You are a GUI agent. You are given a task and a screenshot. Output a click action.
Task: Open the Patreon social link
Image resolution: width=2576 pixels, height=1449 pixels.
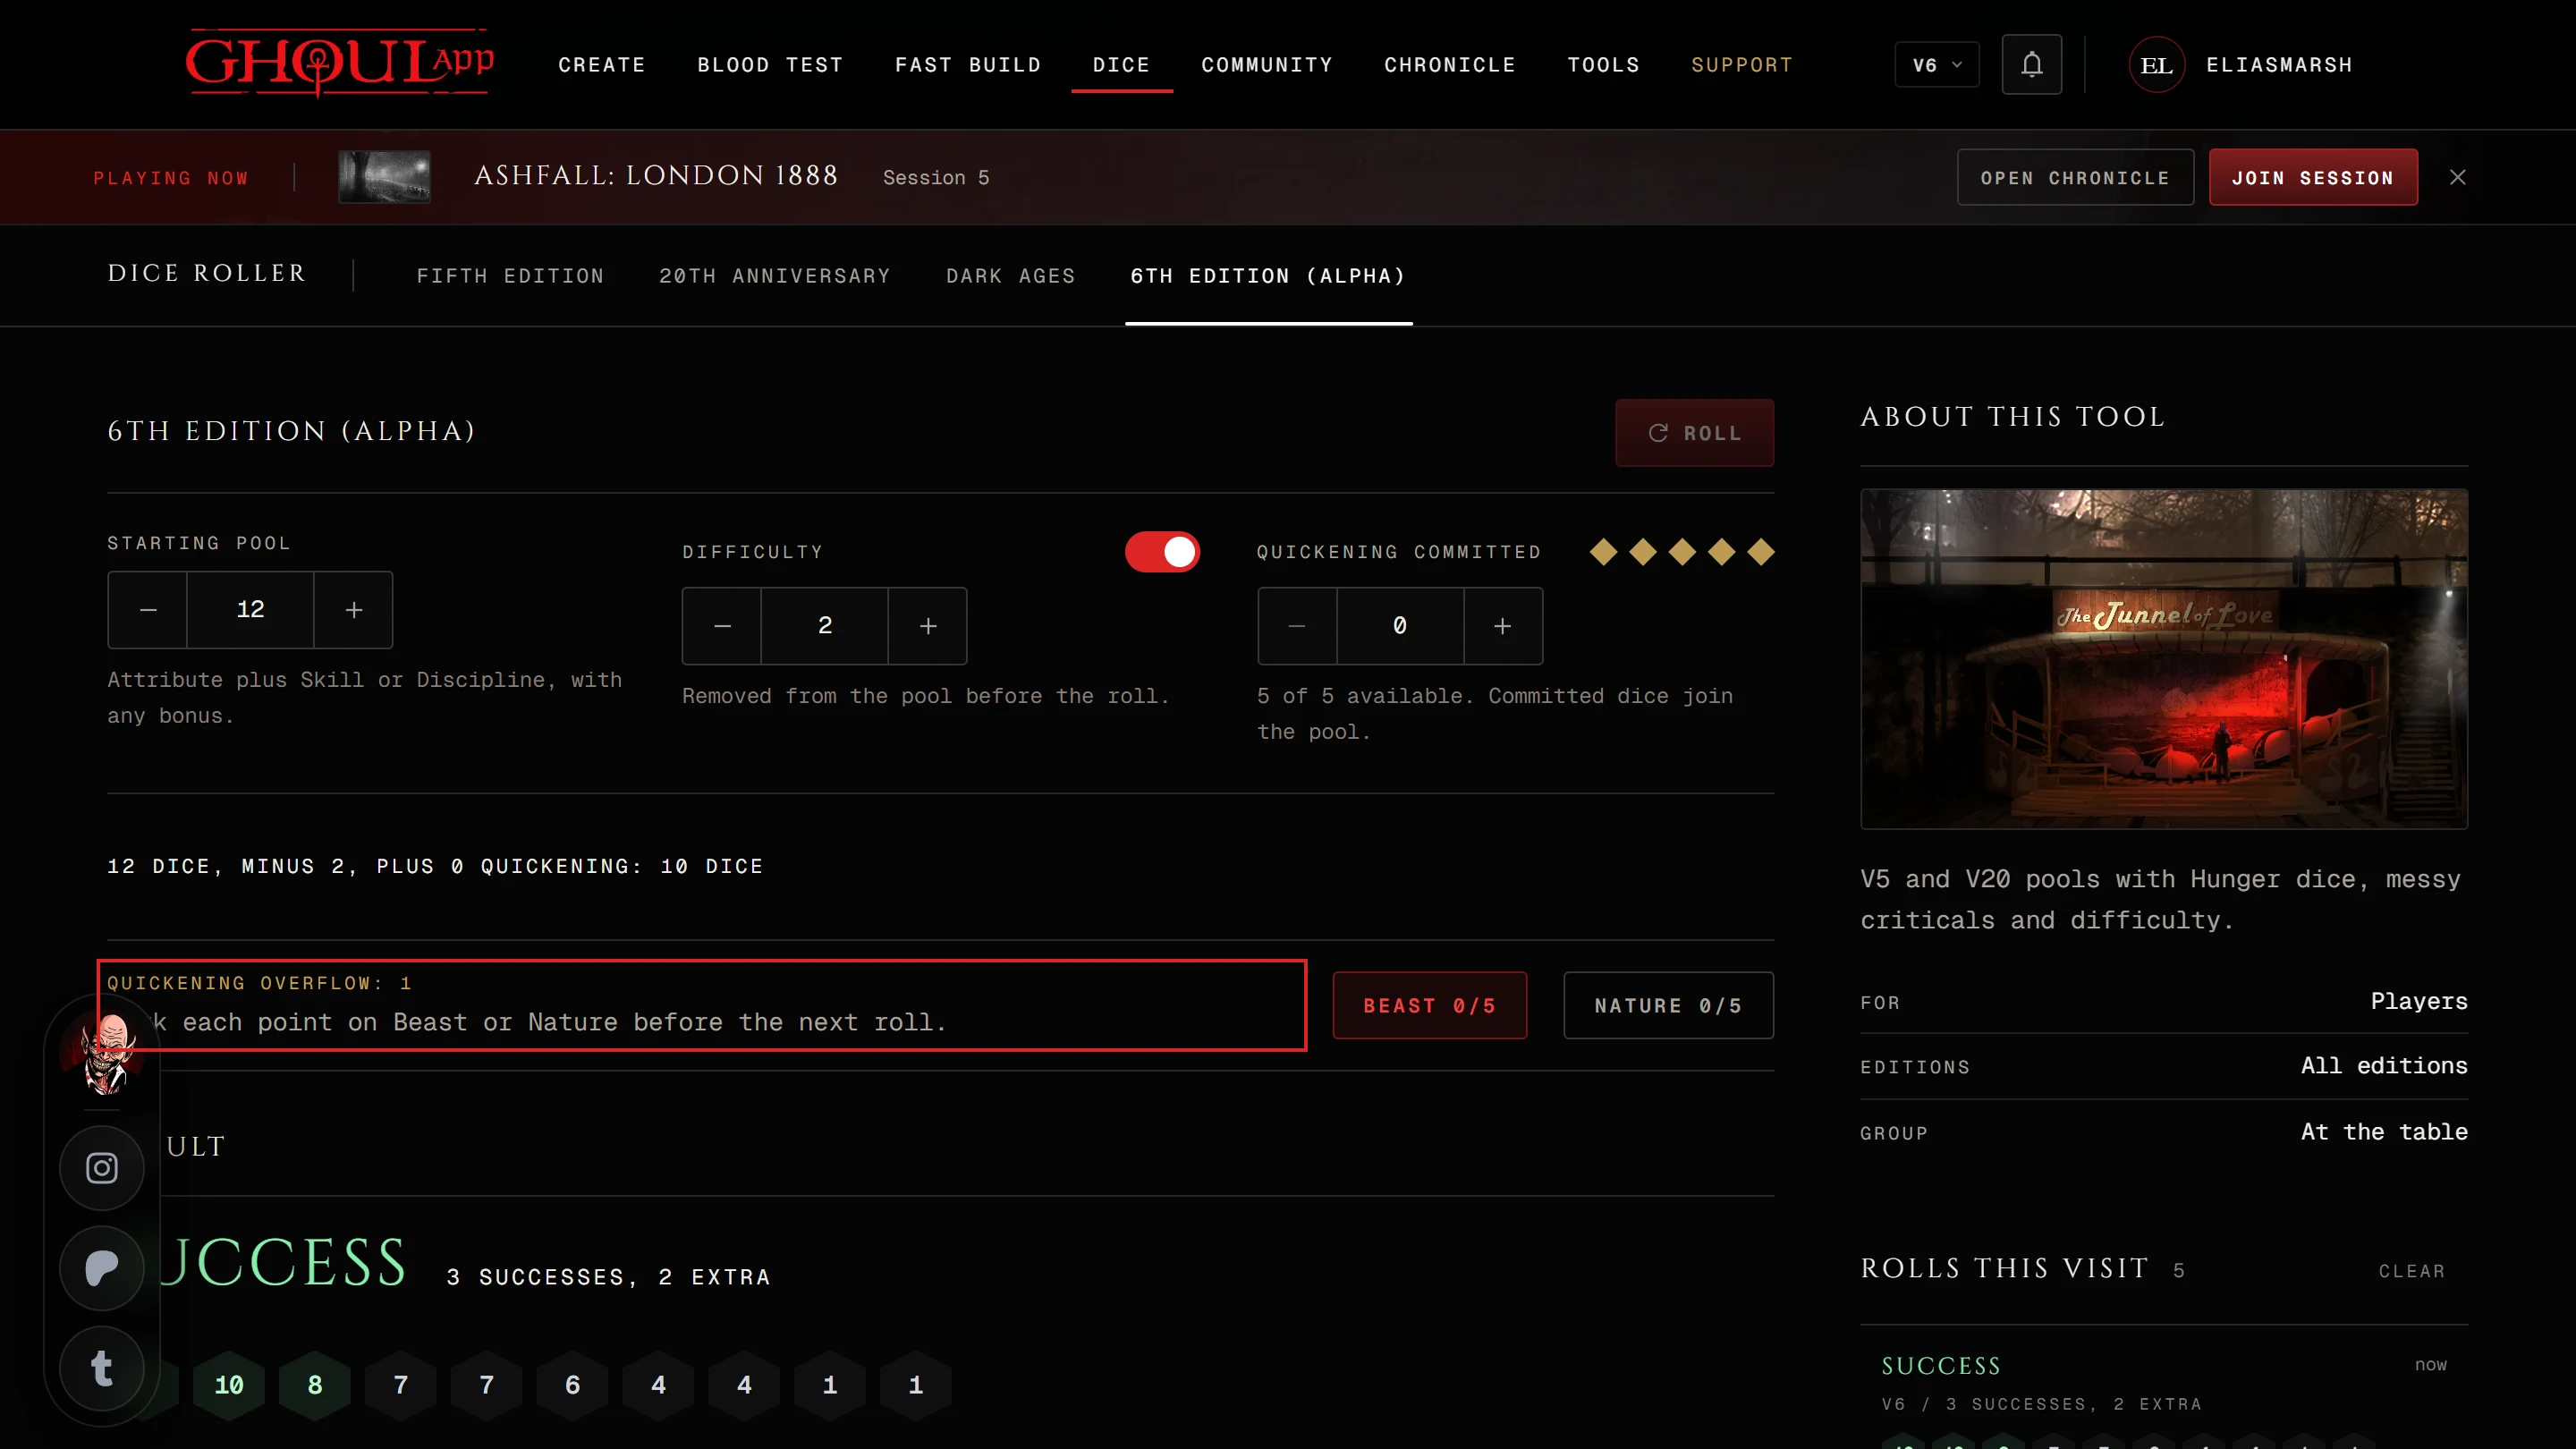[x=102, y=1268]
